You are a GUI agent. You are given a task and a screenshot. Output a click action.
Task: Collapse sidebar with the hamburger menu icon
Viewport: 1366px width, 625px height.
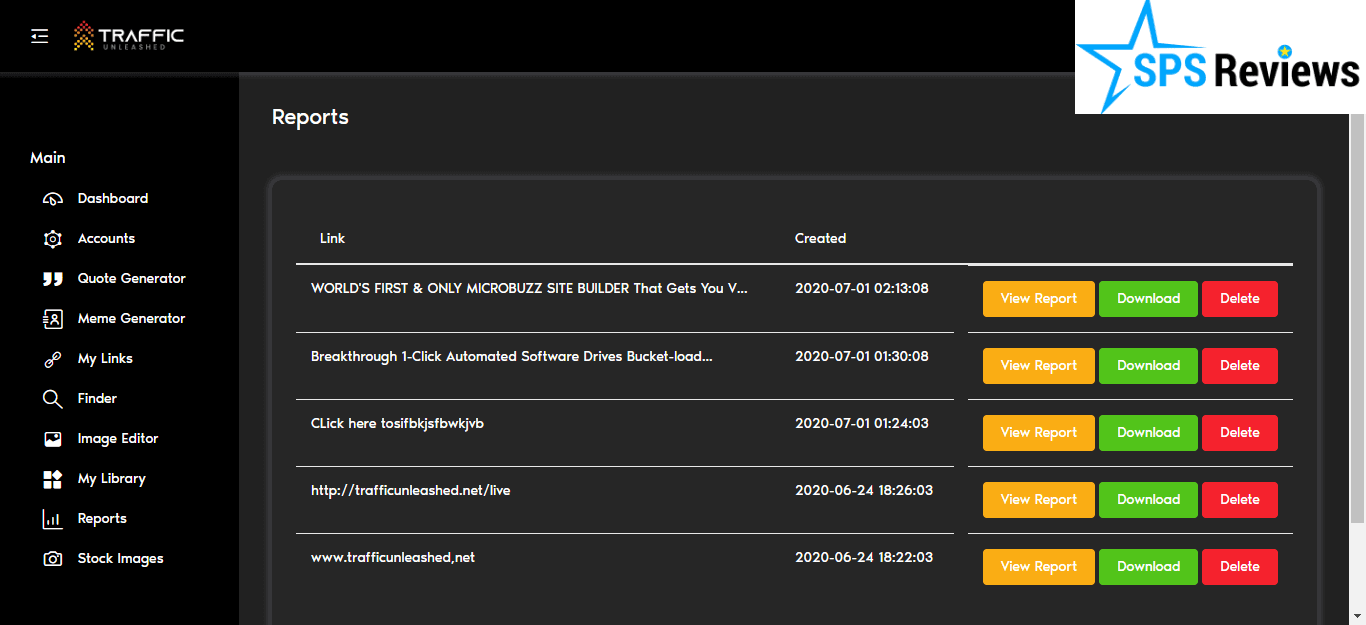pos(39,36)
